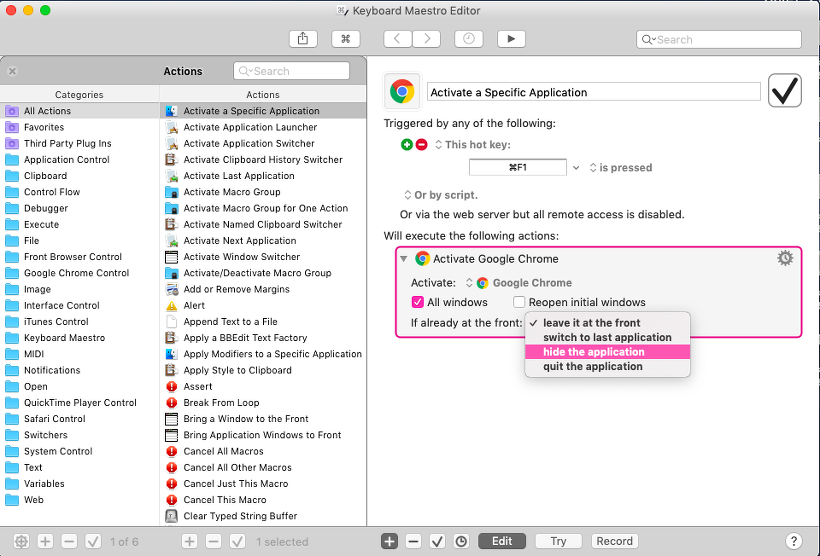Toggle action enabled checkmark in bottom bar
Image resolution: width=820 pixels, height=556 pixels.
click(437, 541)
